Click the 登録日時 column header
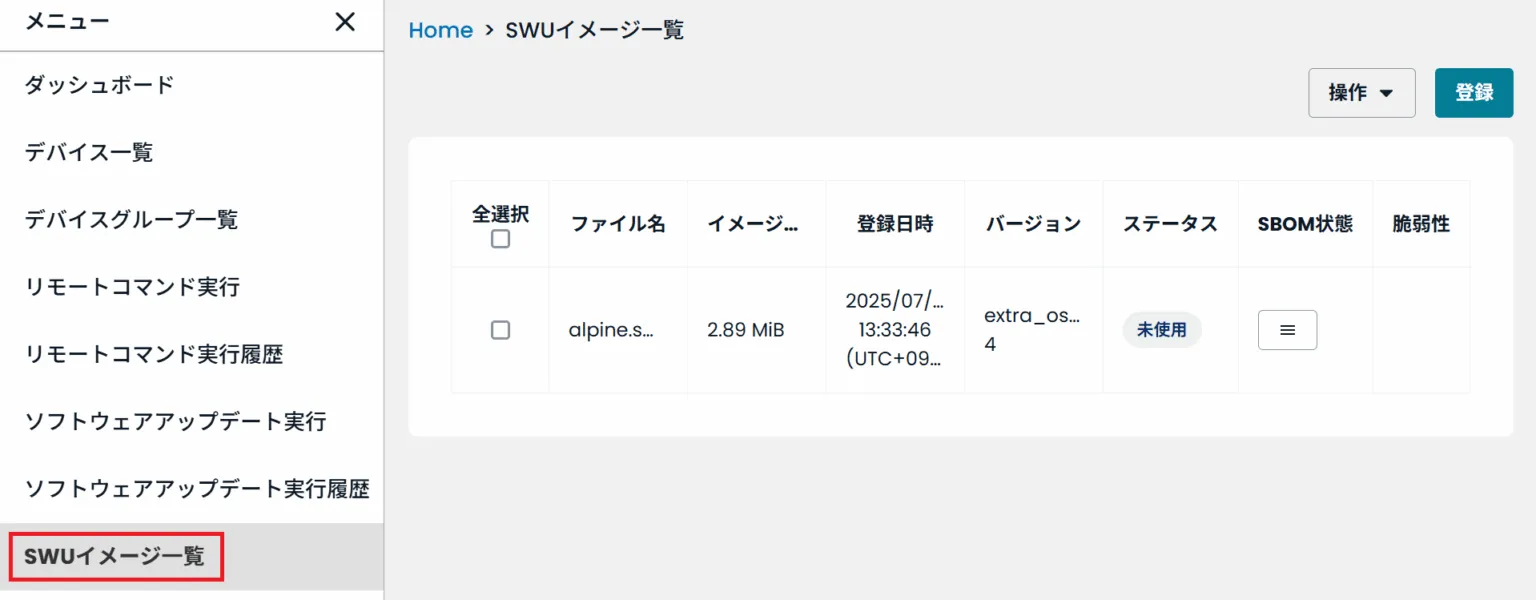This screenshot has width=1536, height=600. [895, 224]
